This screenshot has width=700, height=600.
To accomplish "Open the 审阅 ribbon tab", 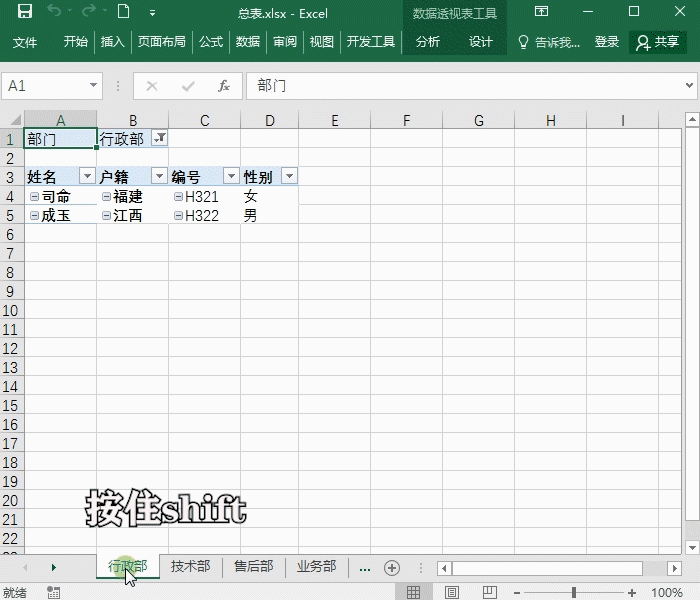I will (285, 42).
